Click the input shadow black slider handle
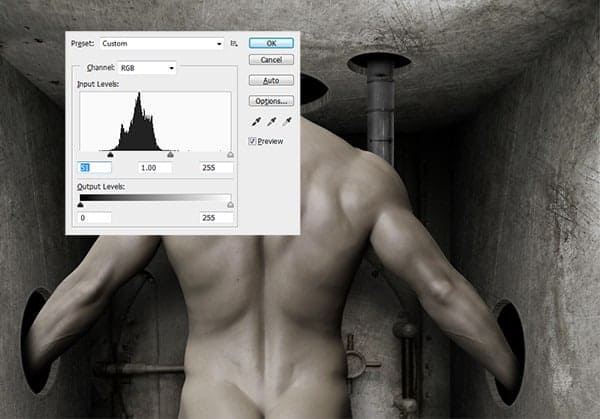The width and height of the screenshot is (600, 419). coord(110,155)
